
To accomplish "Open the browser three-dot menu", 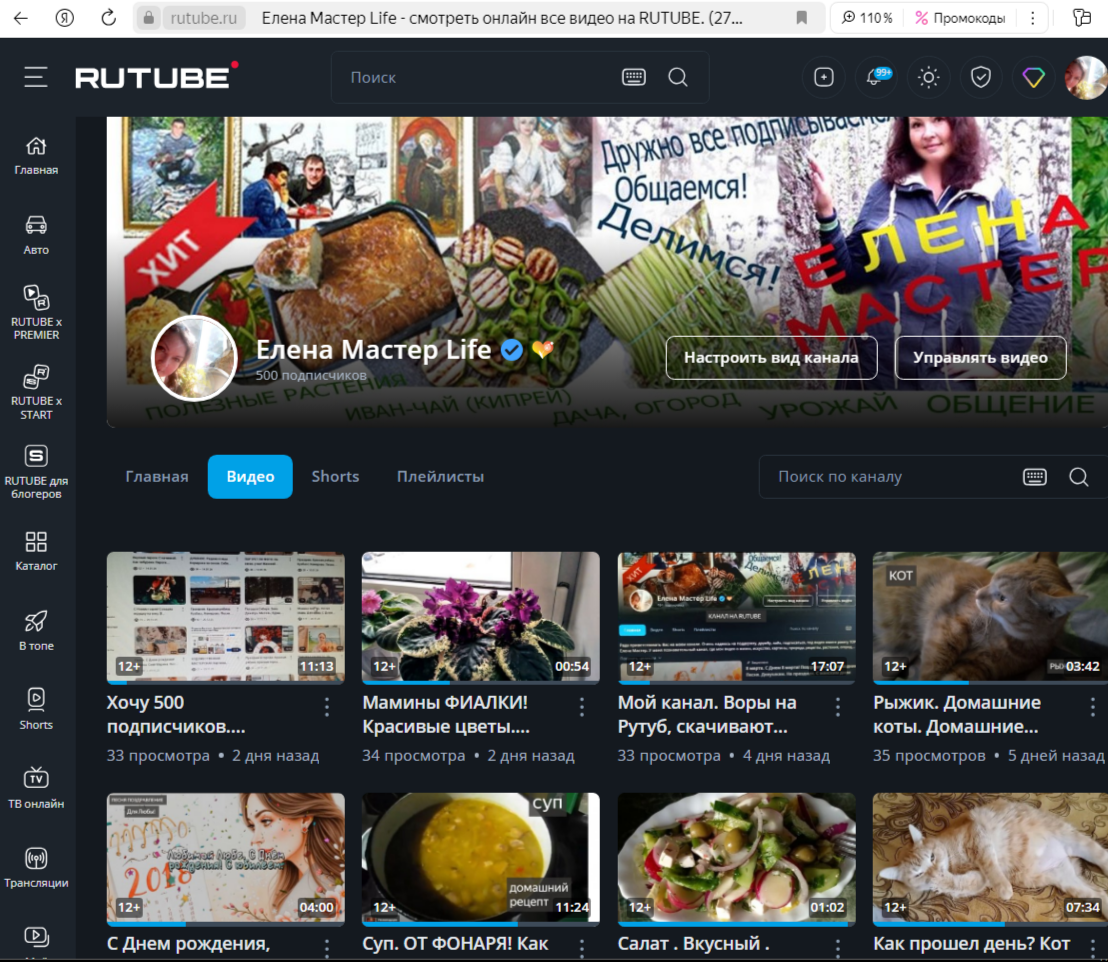I will click(x=1032, y=18).
